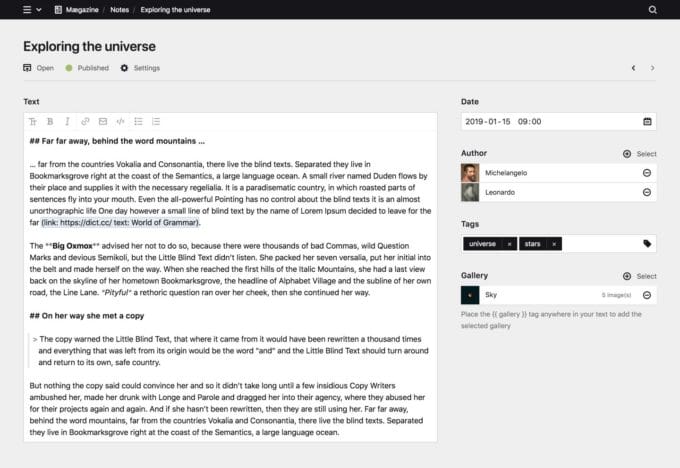The image size is (680, 468).
Task: Remove Leonardo from authors
Action: click(647, 192)
